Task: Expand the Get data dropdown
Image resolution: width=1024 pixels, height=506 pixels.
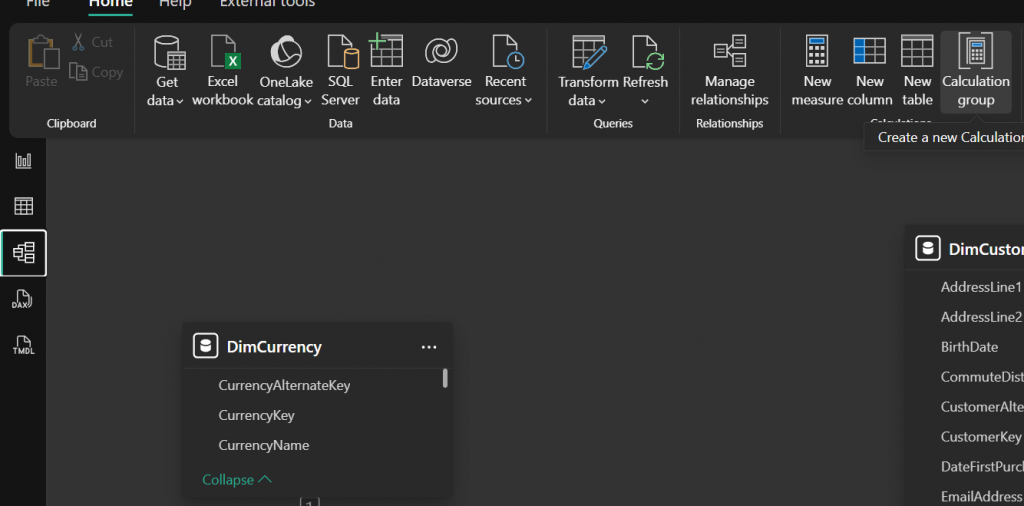Action: tap(167, 100)
